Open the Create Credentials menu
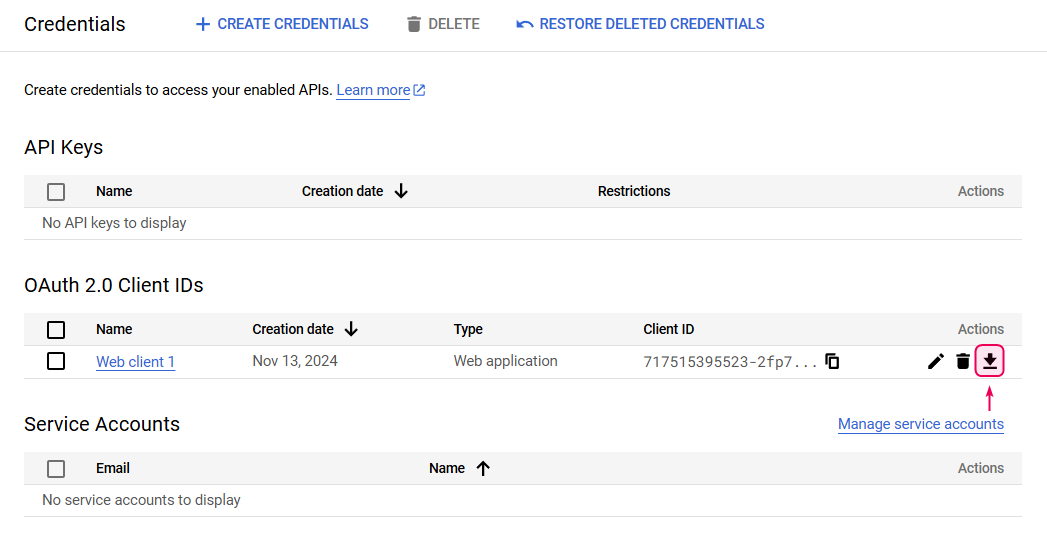1047x542 pixels. pos(282,24)
